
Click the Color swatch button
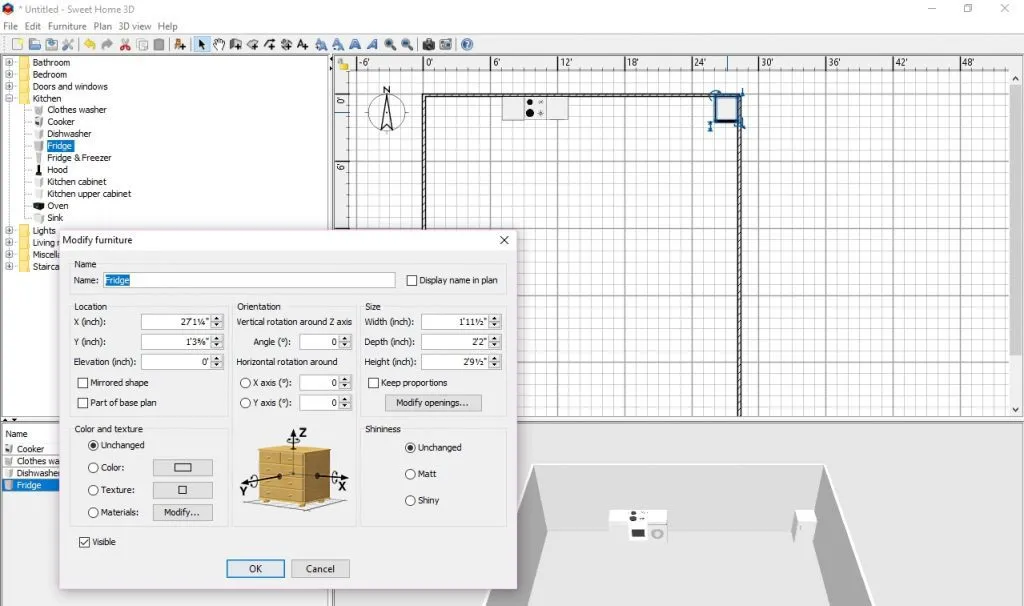tap(182, 468)
